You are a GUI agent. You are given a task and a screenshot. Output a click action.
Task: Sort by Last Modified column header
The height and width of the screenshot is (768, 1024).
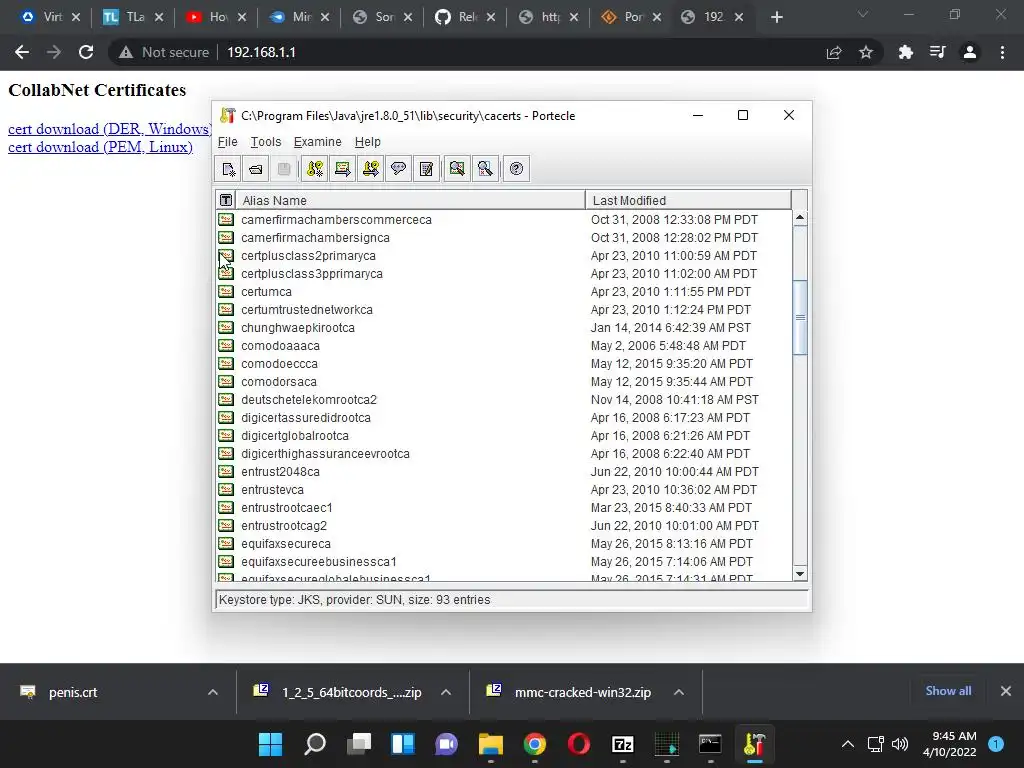pyautogui.click(x=688, y=200)
